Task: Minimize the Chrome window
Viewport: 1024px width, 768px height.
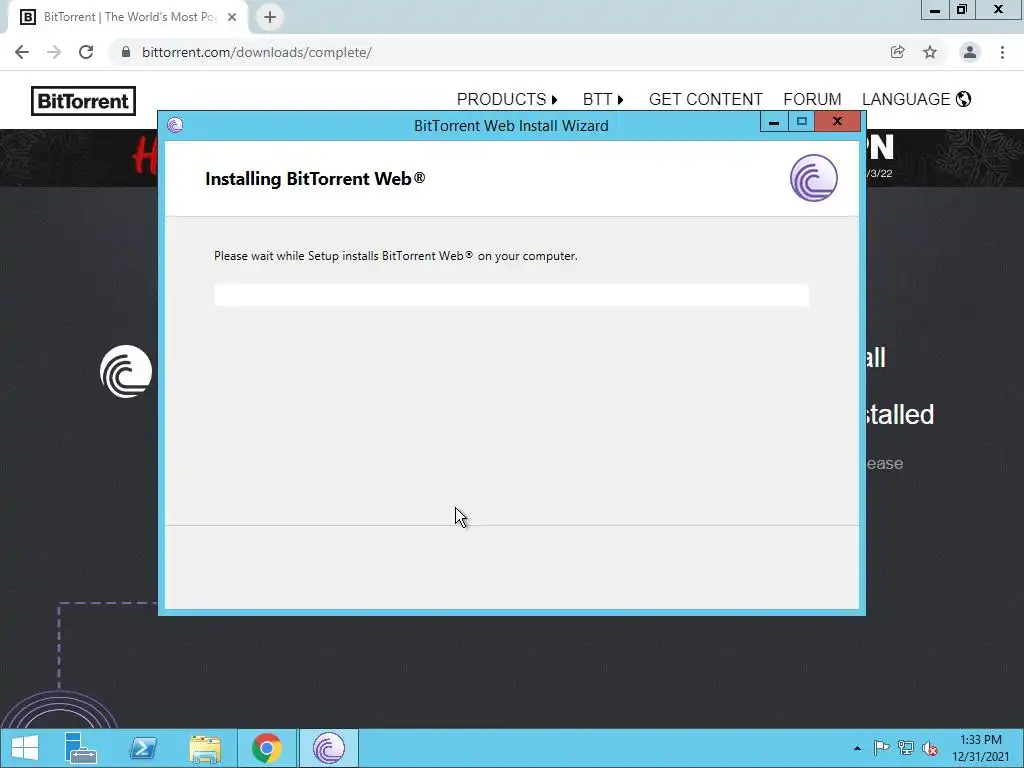Action: point(935,10)
